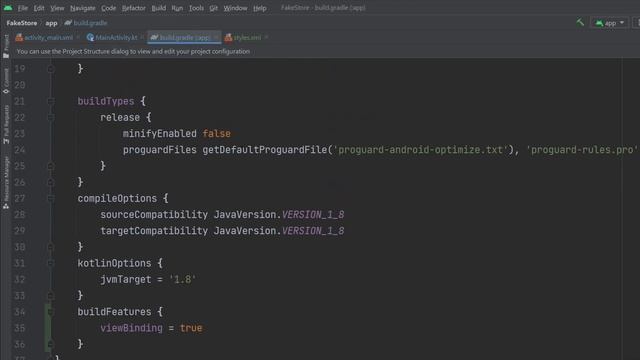Open the Build menu
This screenshot has width=640, height=360.
[158, 8]
